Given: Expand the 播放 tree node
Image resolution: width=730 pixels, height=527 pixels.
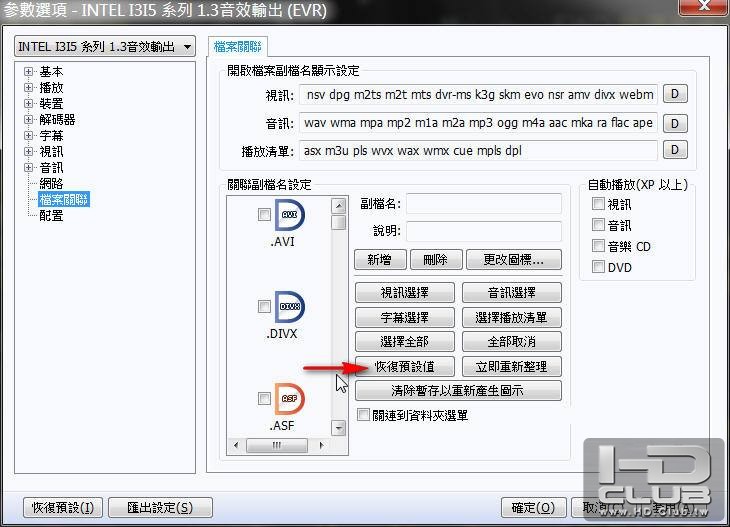Looking at the screenshot, I should click(x=28, y=88).
